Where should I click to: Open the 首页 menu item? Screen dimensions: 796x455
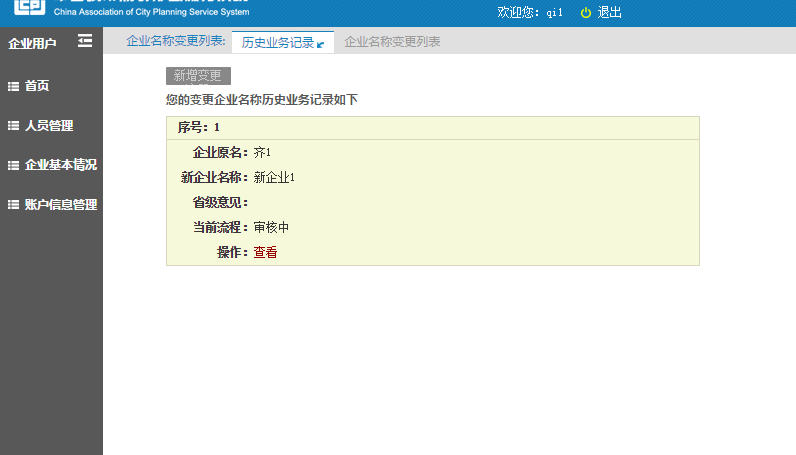[x=37, y=86]
